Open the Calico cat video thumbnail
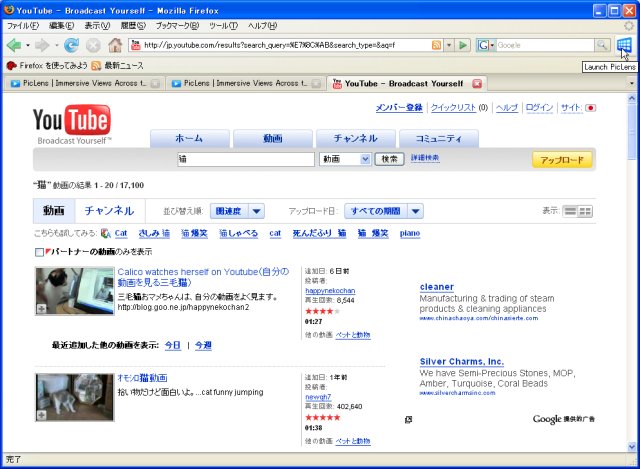640x469 pixels. 75,291
